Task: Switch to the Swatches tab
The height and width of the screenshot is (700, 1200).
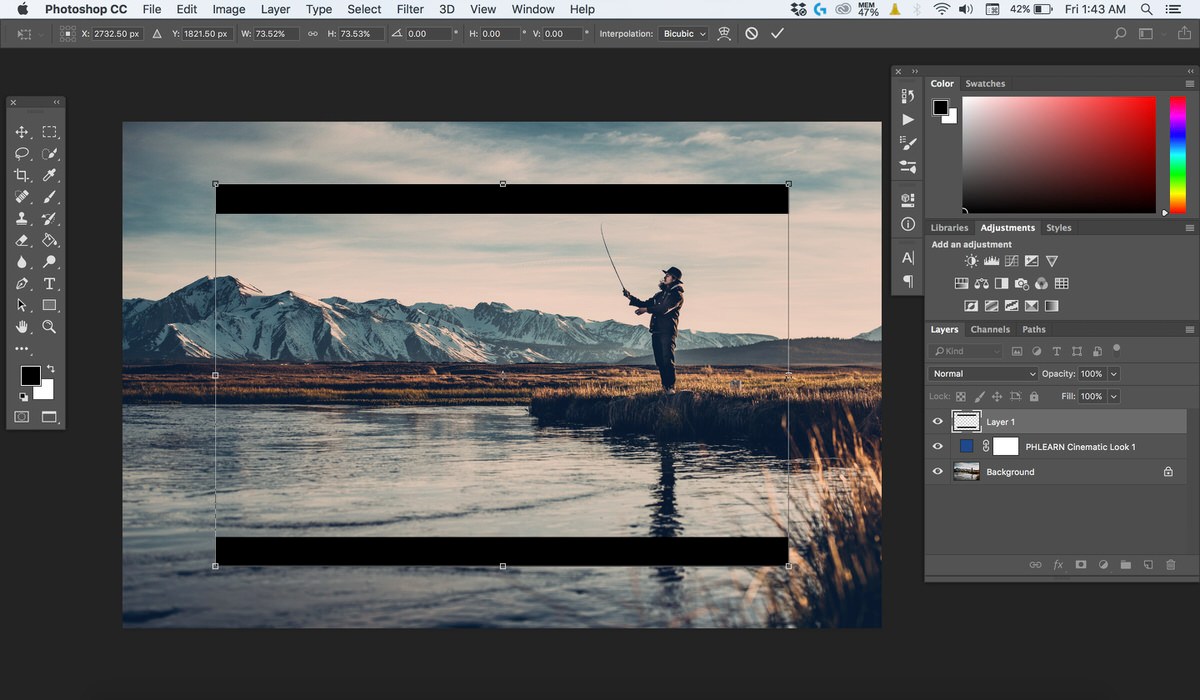Action: (x=985, y=84)
